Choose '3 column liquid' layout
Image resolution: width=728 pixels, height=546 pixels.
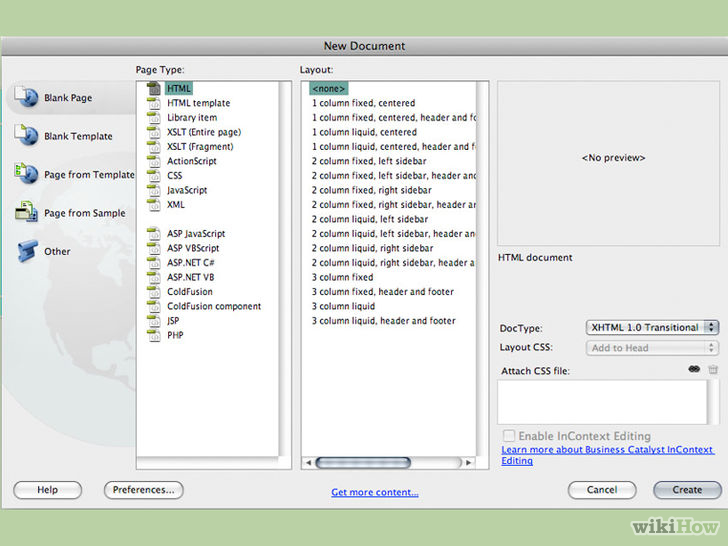click(x=343, y=306)
